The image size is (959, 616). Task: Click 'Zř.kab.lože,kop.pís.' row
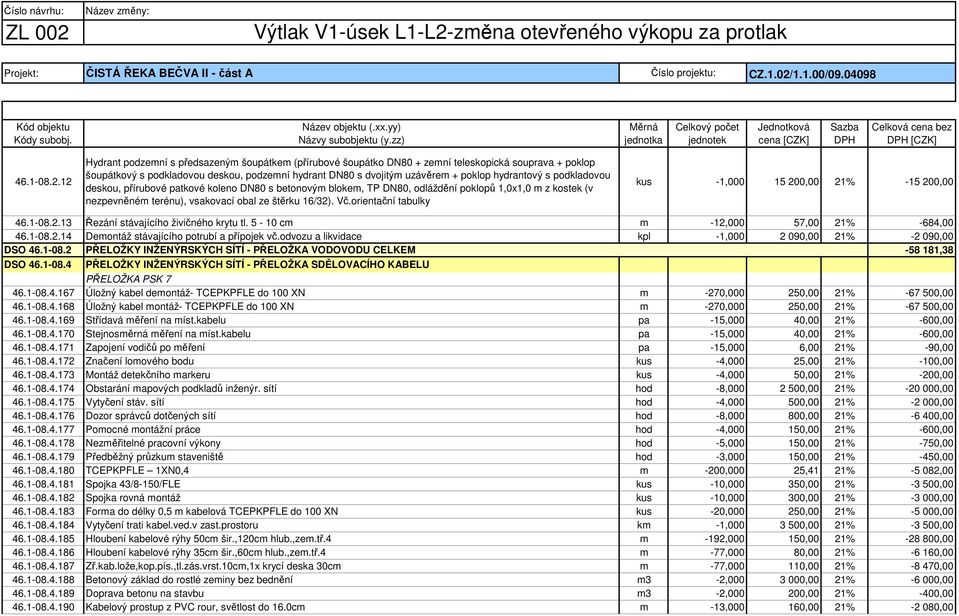479,566
